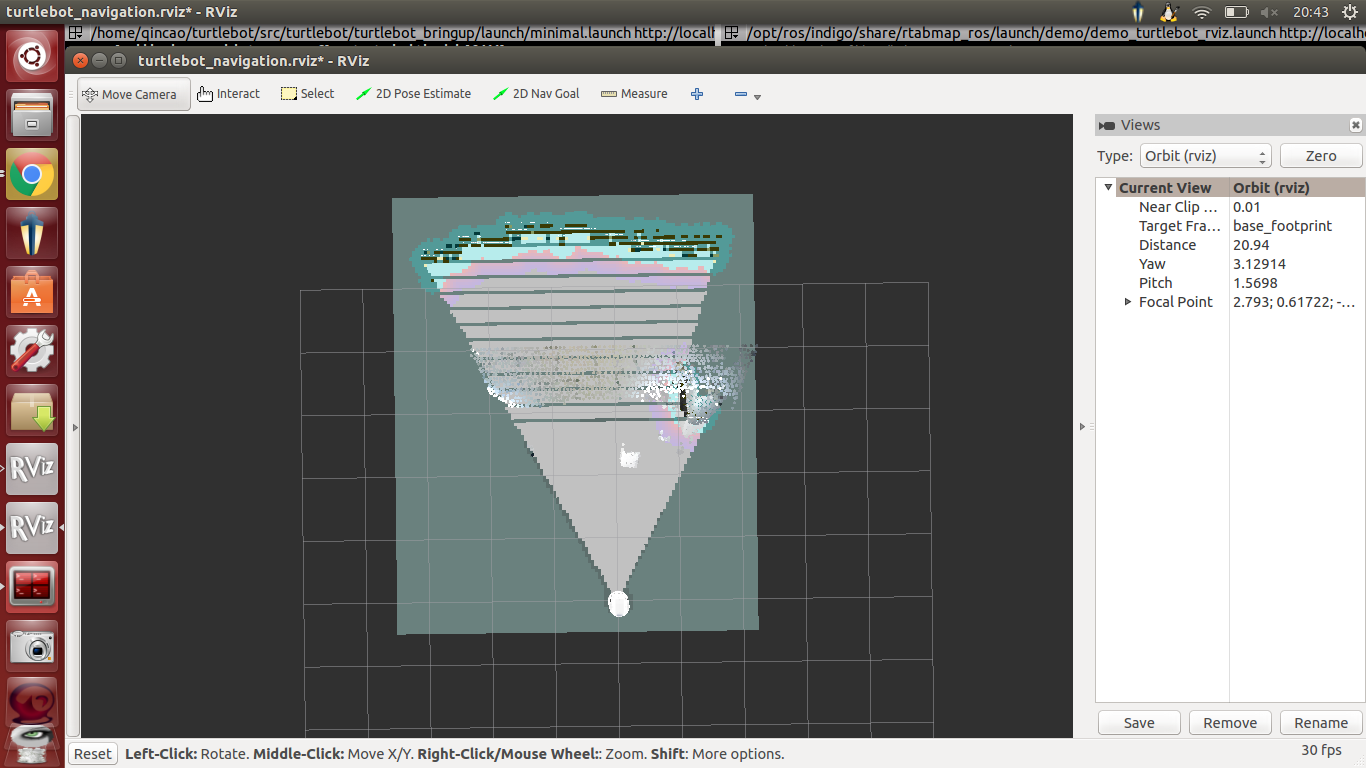
Task: Open the view Type combo box
Action: pos(1205,156)
